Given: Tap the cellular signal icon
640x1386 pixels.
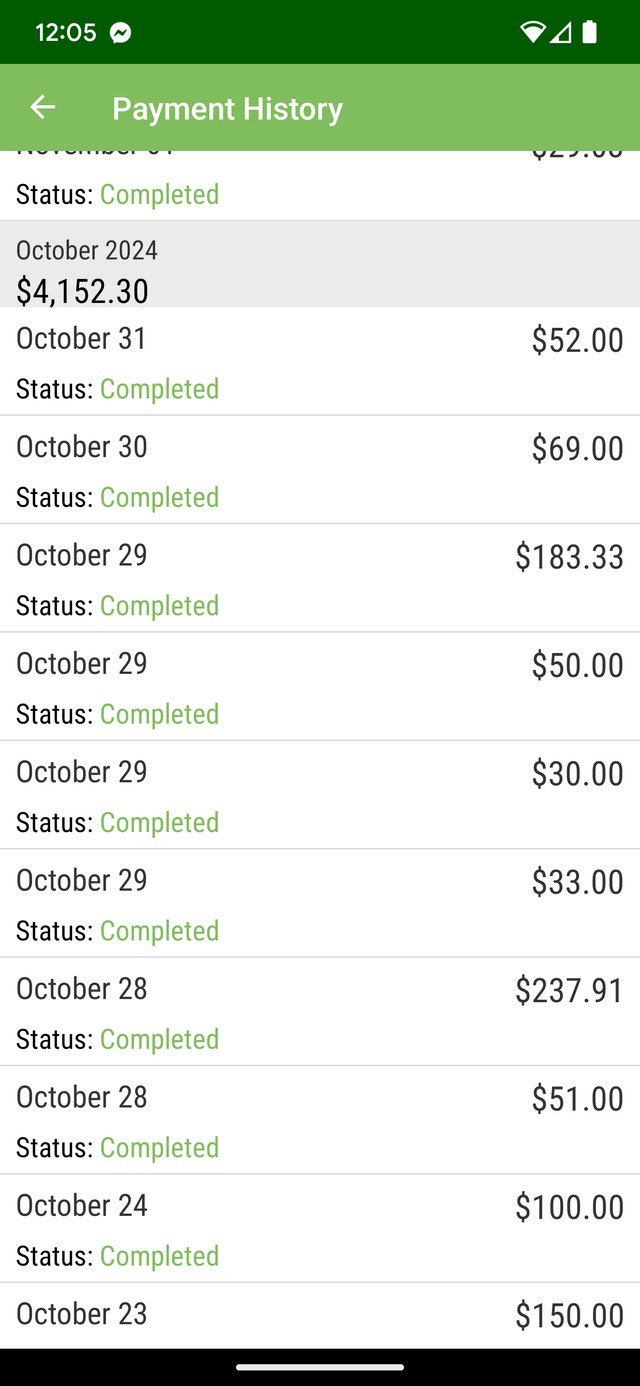Looking at the screenshot, I should pos(561,33).
